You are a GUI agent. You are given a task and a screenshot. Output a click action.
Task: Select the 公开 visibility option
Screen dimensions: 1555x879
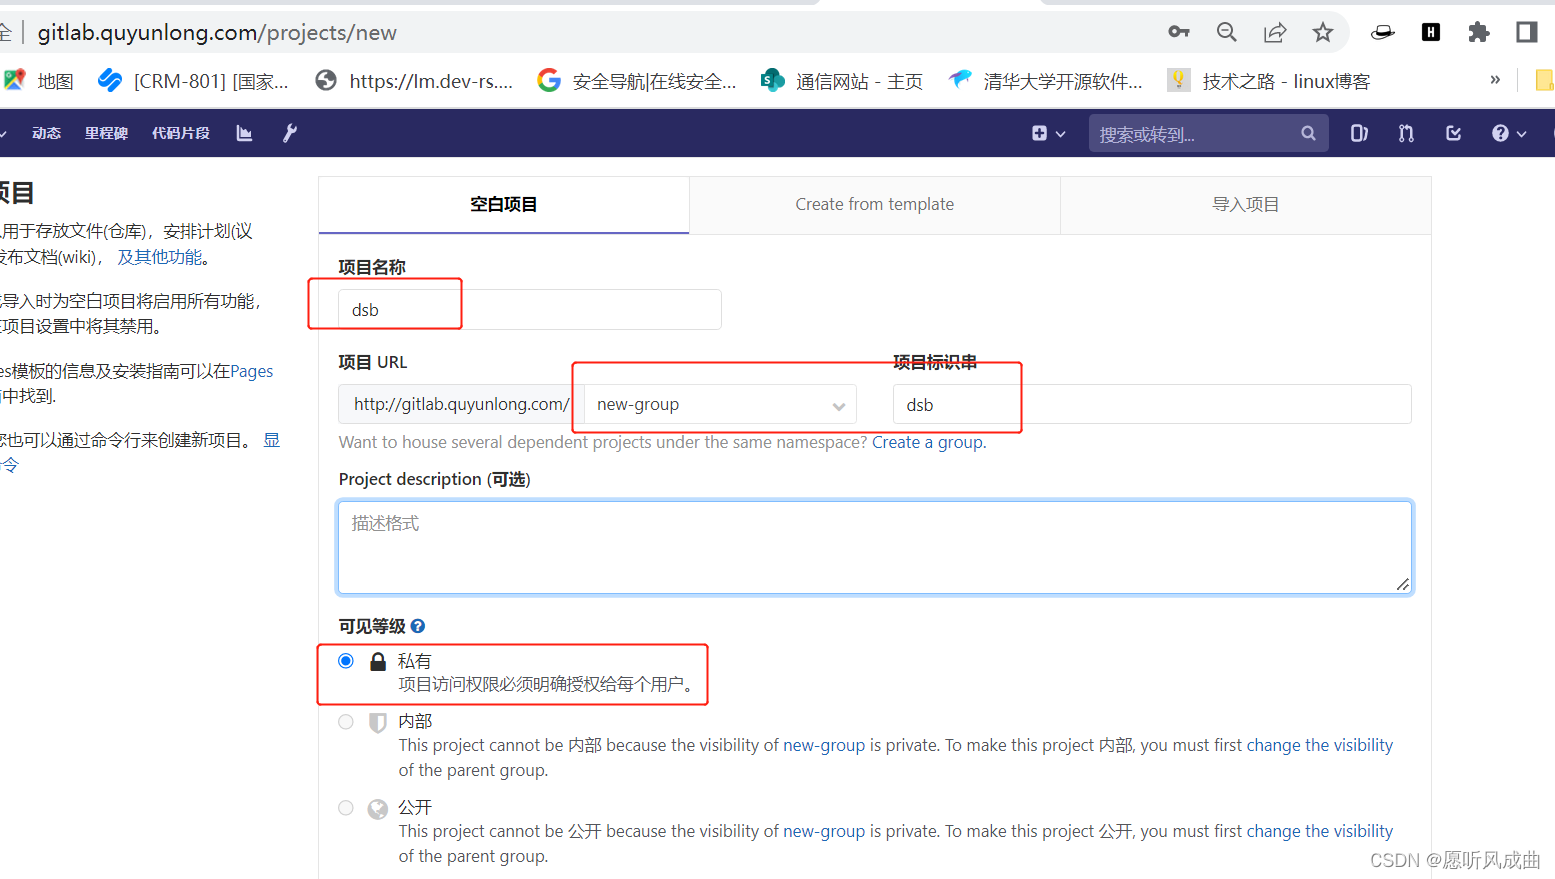[345, 807]
